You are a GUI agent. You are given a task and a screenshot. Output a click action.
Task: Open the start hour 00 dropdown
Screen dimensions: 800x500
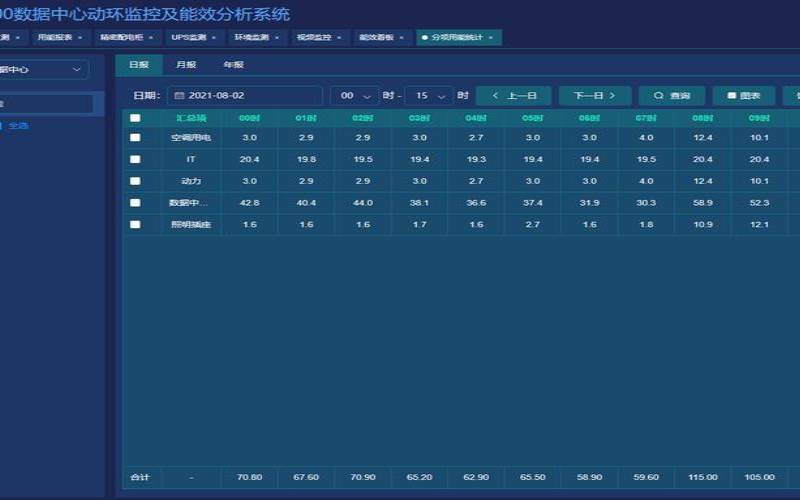pos(354,96)
